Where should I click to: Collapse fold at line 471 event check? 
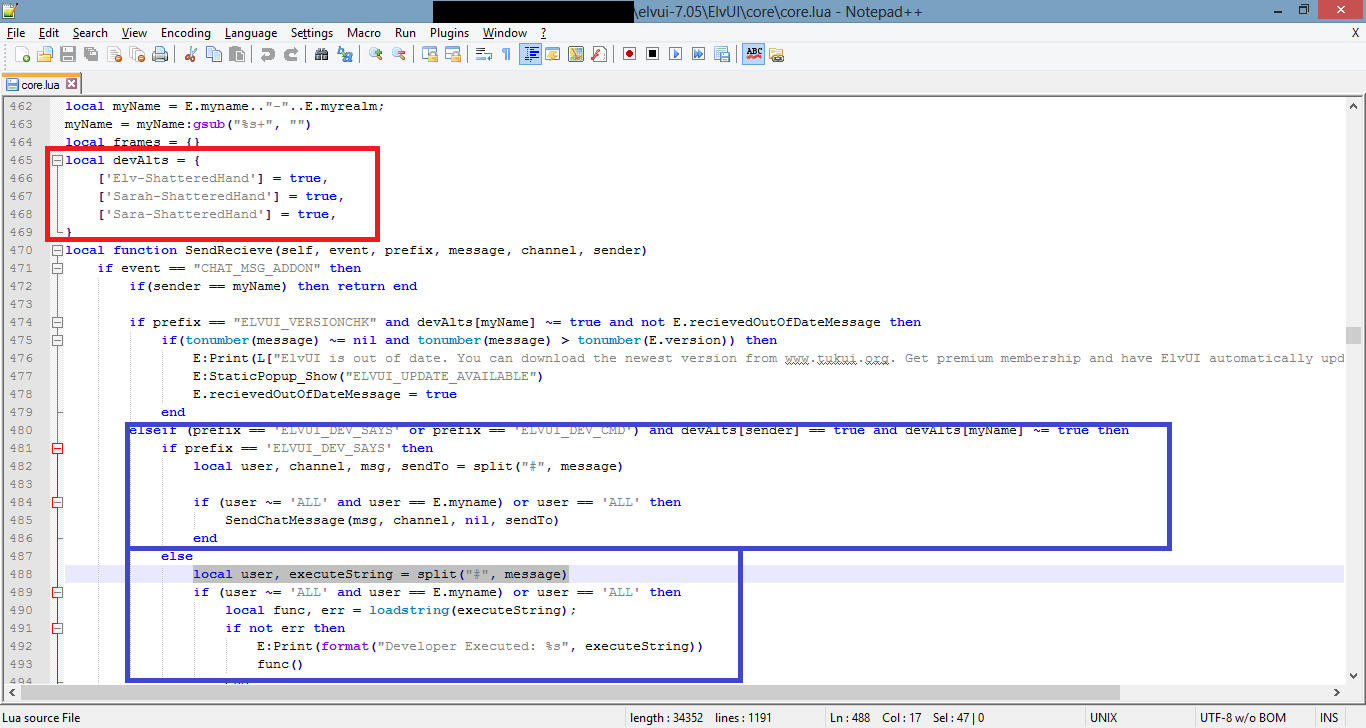(57, 269)
